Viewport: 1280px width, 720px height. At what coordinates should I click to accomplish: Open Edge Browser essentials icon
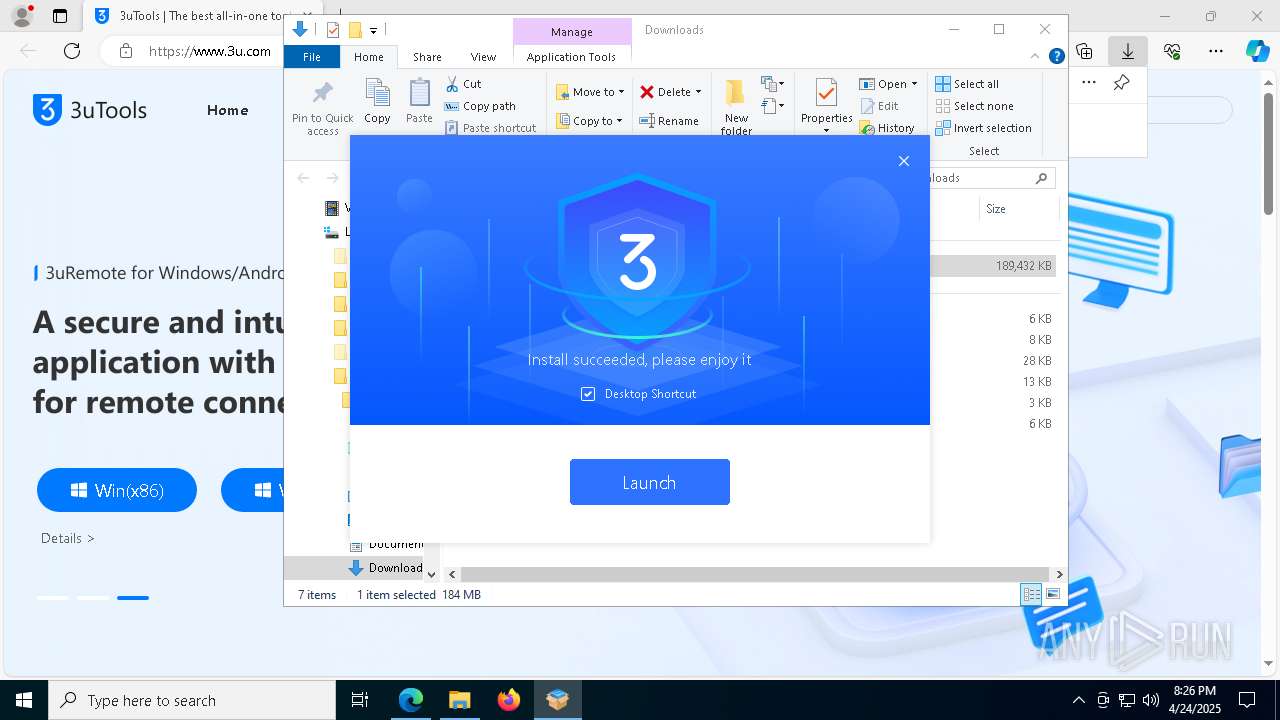[x=1172, y=51]
